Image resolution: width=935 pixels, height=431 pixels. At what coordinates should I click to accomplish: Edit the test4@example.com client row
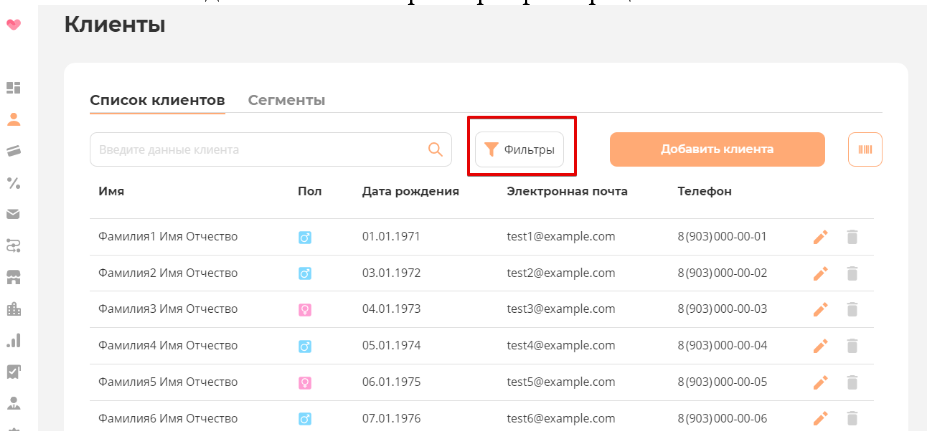(820, 346)
